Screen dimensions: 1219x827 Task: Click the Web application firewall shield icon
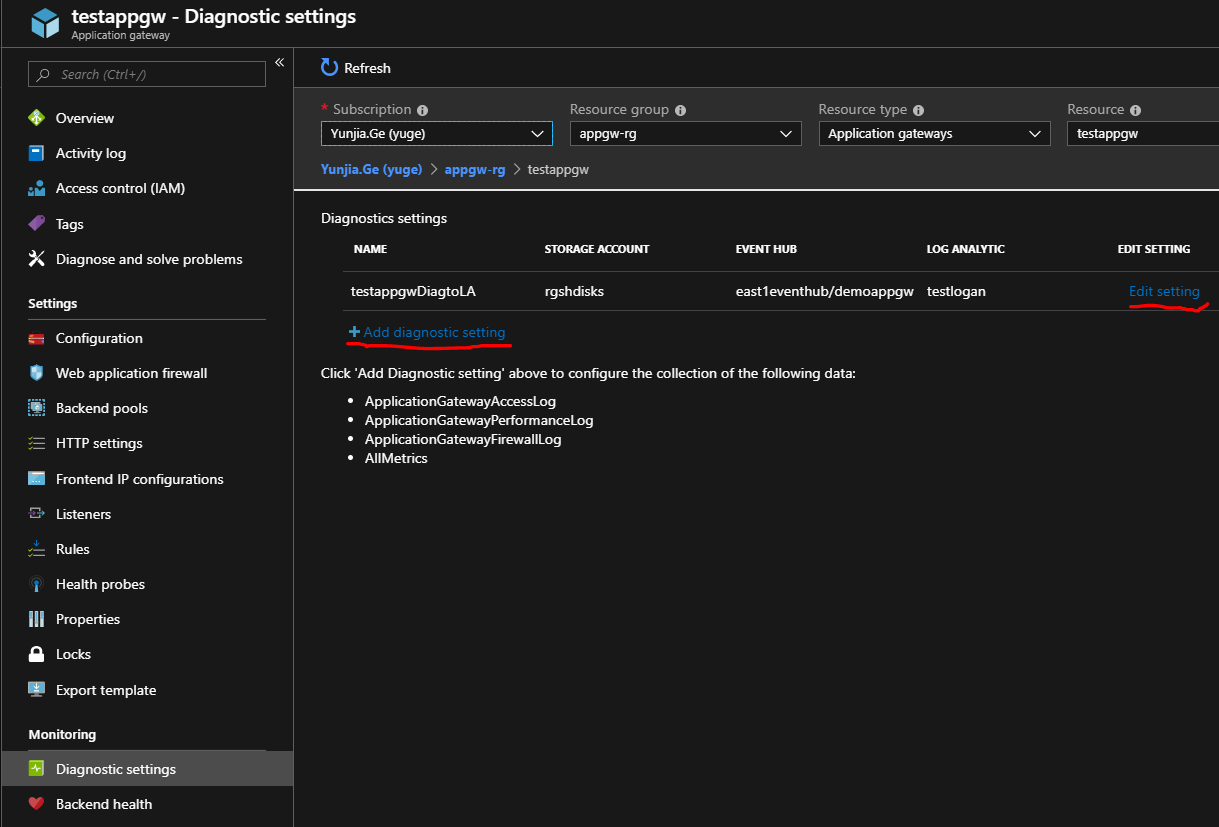pos(37,373)
